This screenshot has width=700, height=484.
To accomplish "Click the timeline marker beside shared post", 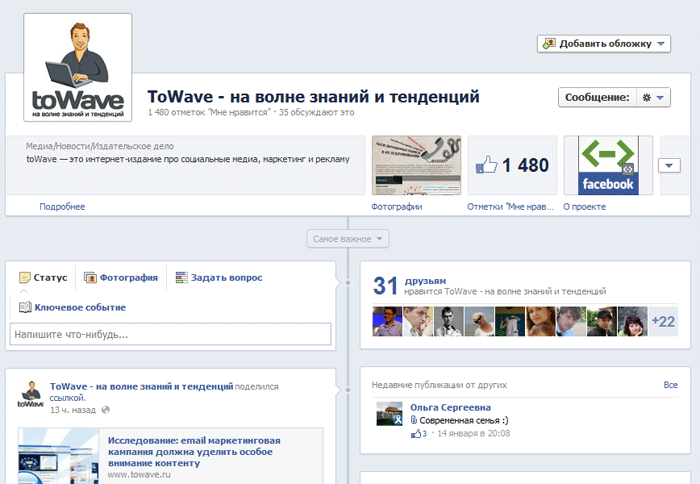I will [348, 390].
